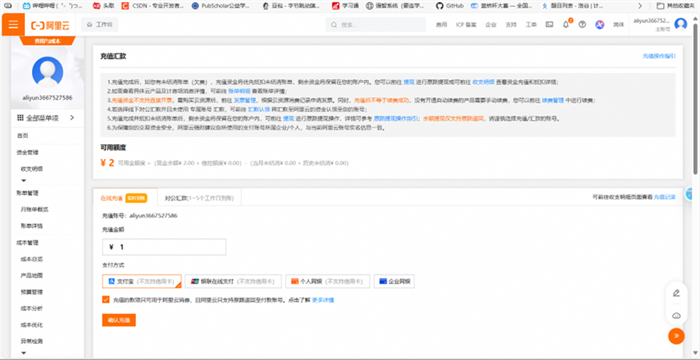Open 成本分析 in the sidebar
Viewport: 700px width, 360px height.
pyautogui.click(x=32, y=309)
